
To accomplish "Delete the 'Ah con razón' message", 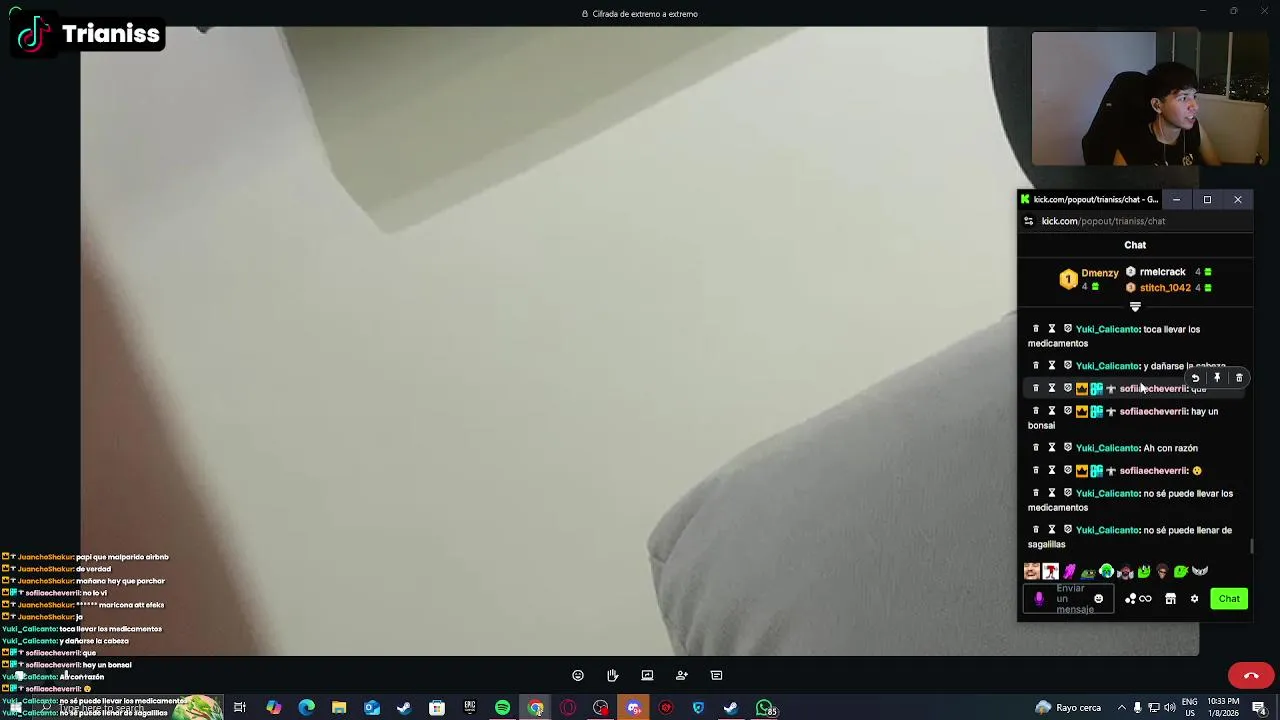I will (x=1036, y=448).
